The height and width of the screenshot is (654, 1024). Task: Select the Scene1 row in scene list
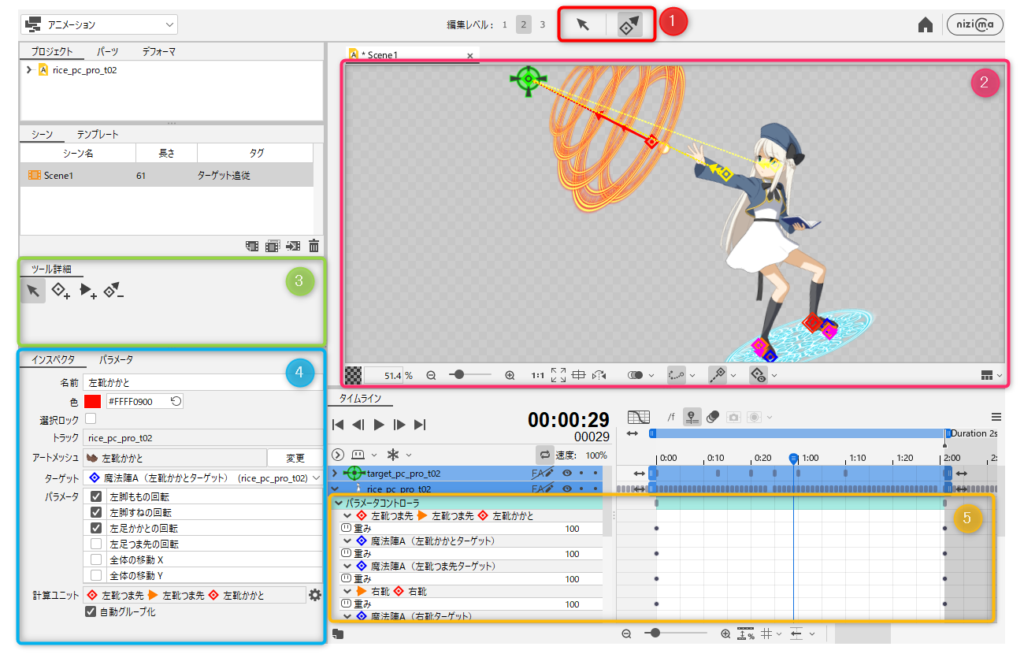click(167, 175)
